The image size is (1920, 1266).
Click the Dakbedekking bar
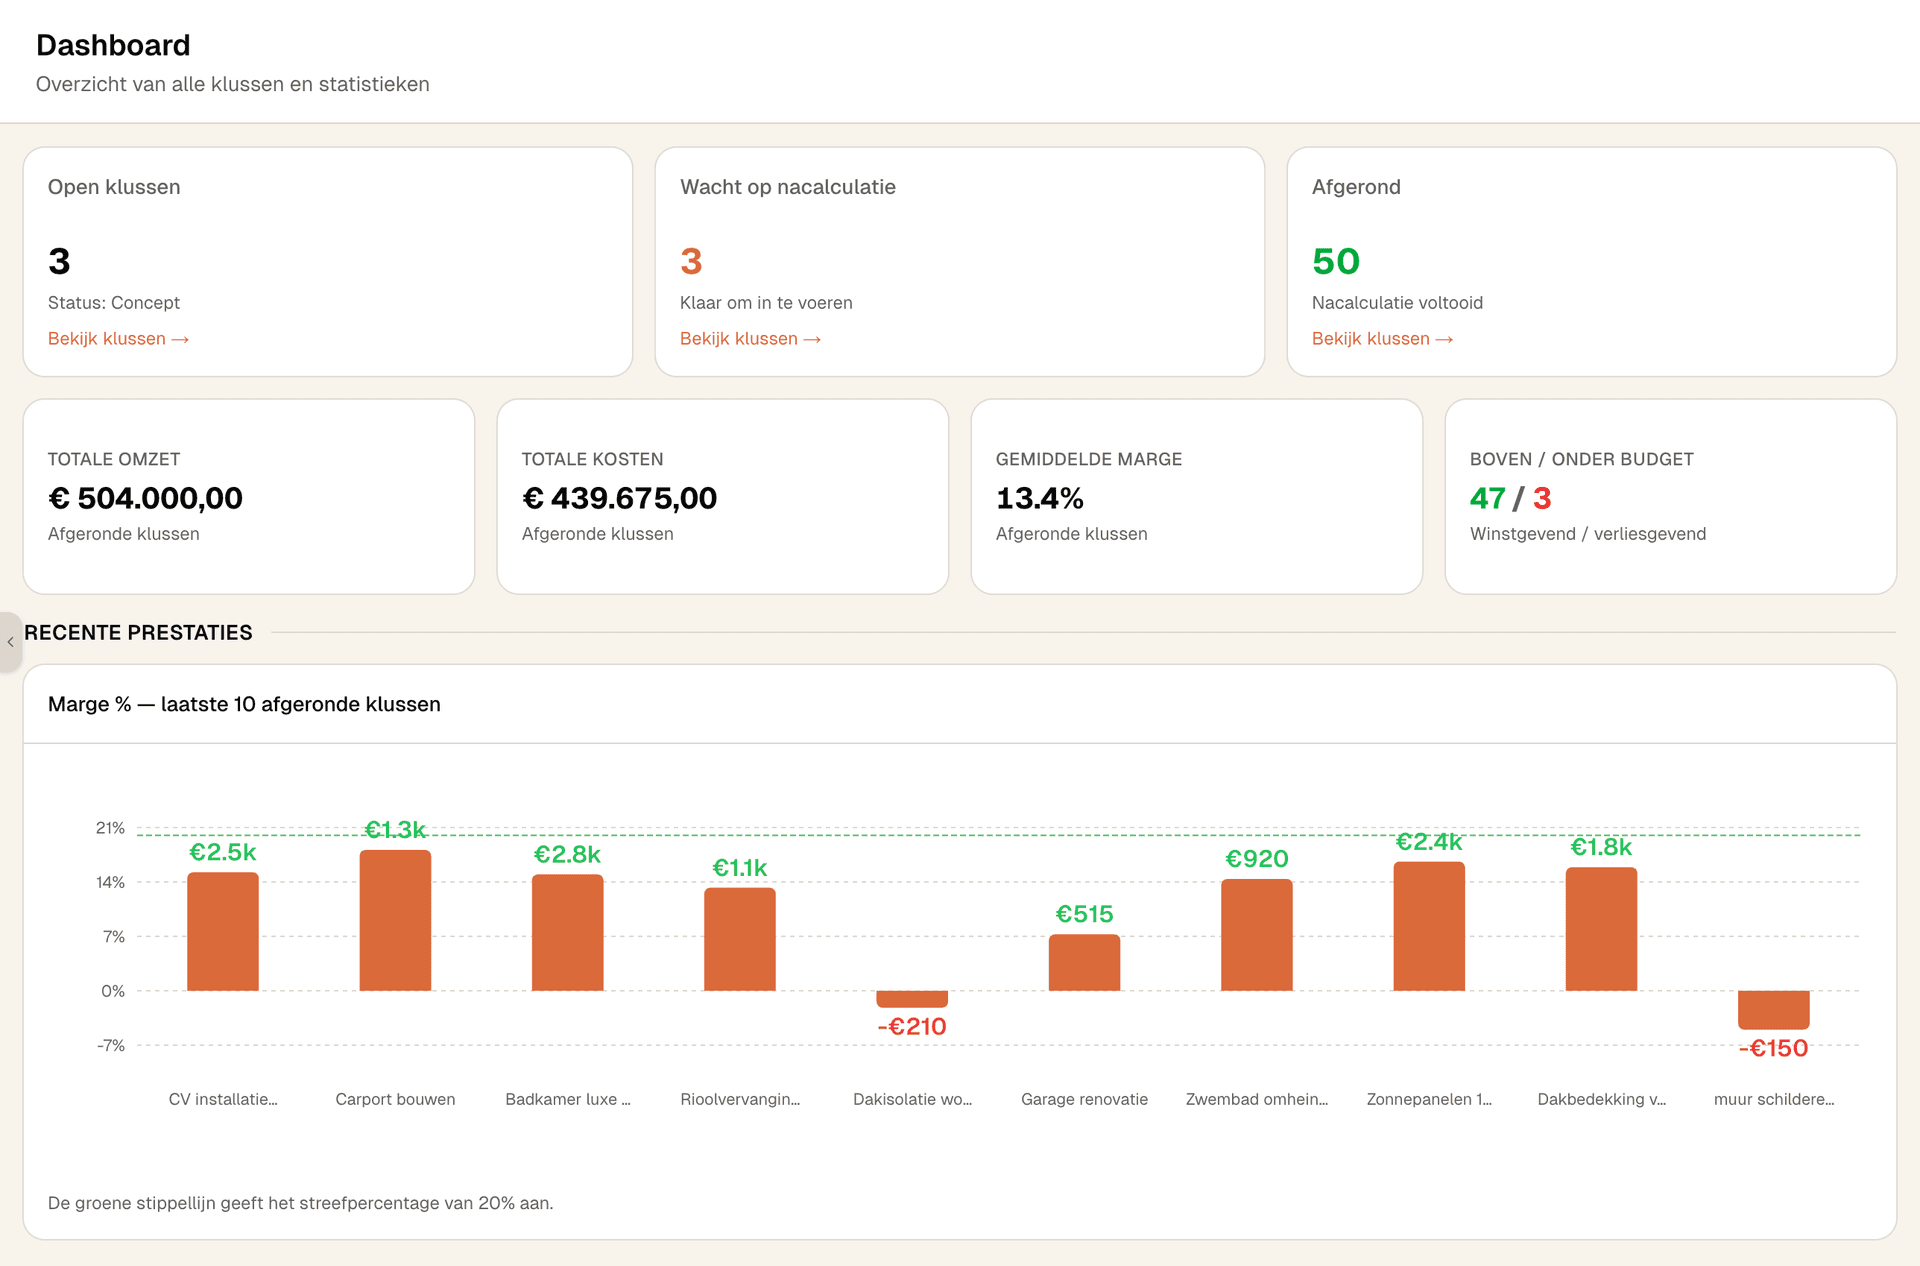1601,929
